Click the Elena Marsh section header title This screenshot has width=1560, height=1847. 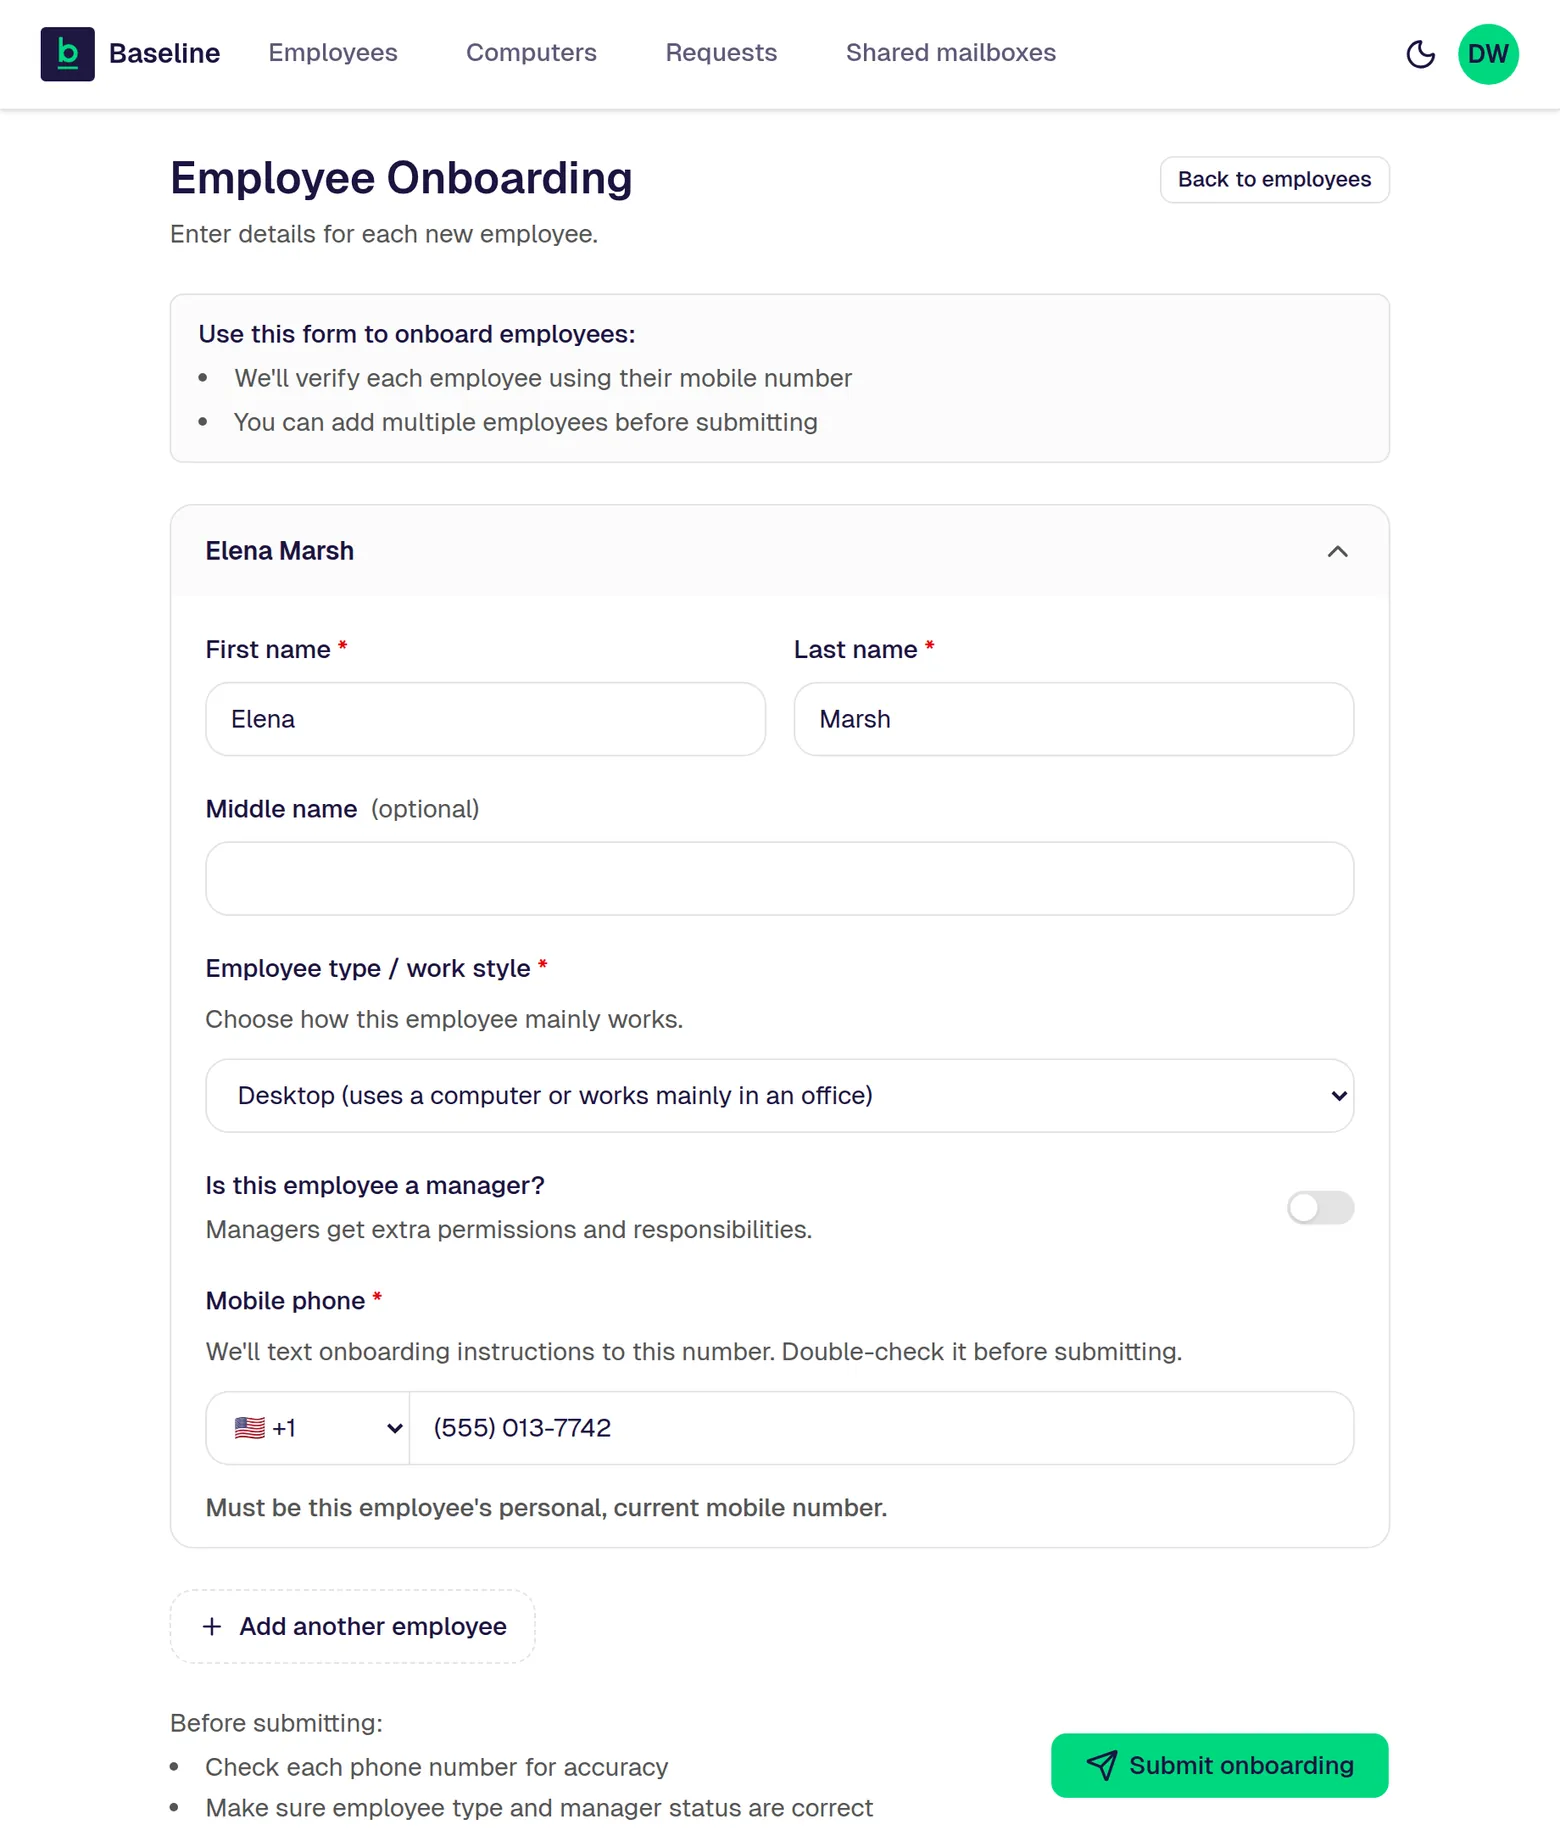pyautogui.click(x=280, y=551)
